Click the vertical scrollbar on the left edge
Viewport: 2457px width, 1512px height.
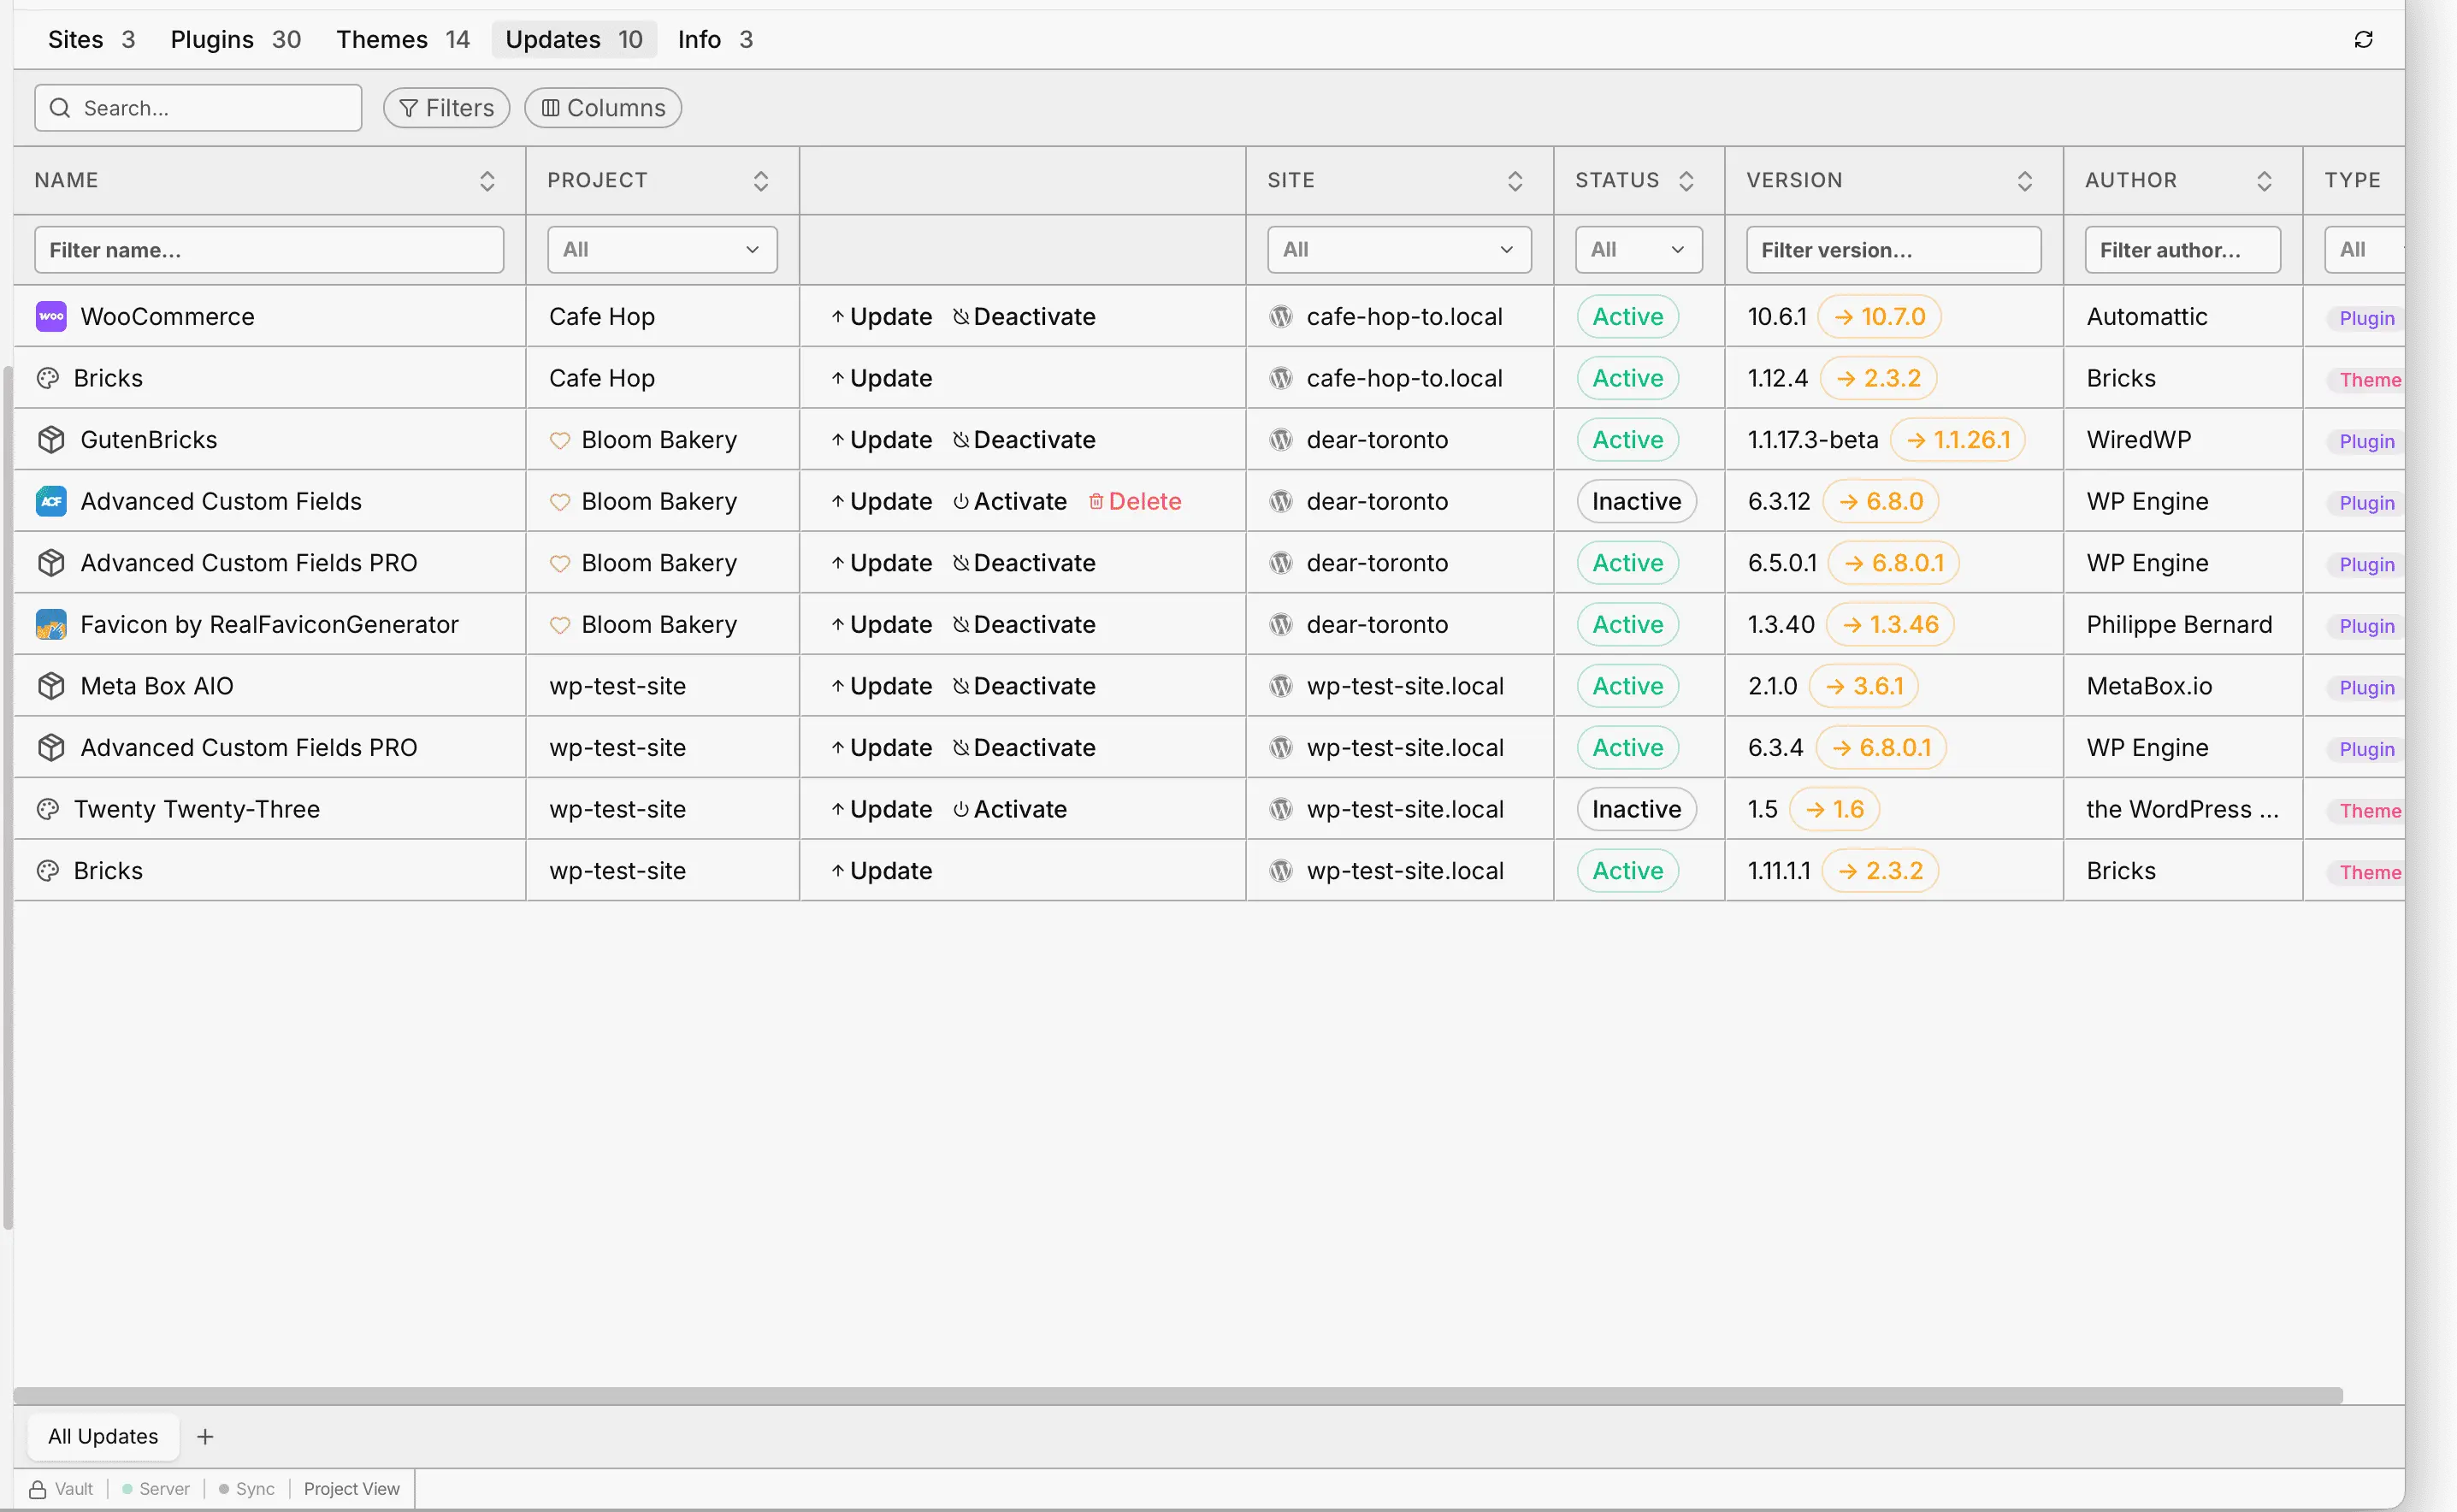[8, 798]
